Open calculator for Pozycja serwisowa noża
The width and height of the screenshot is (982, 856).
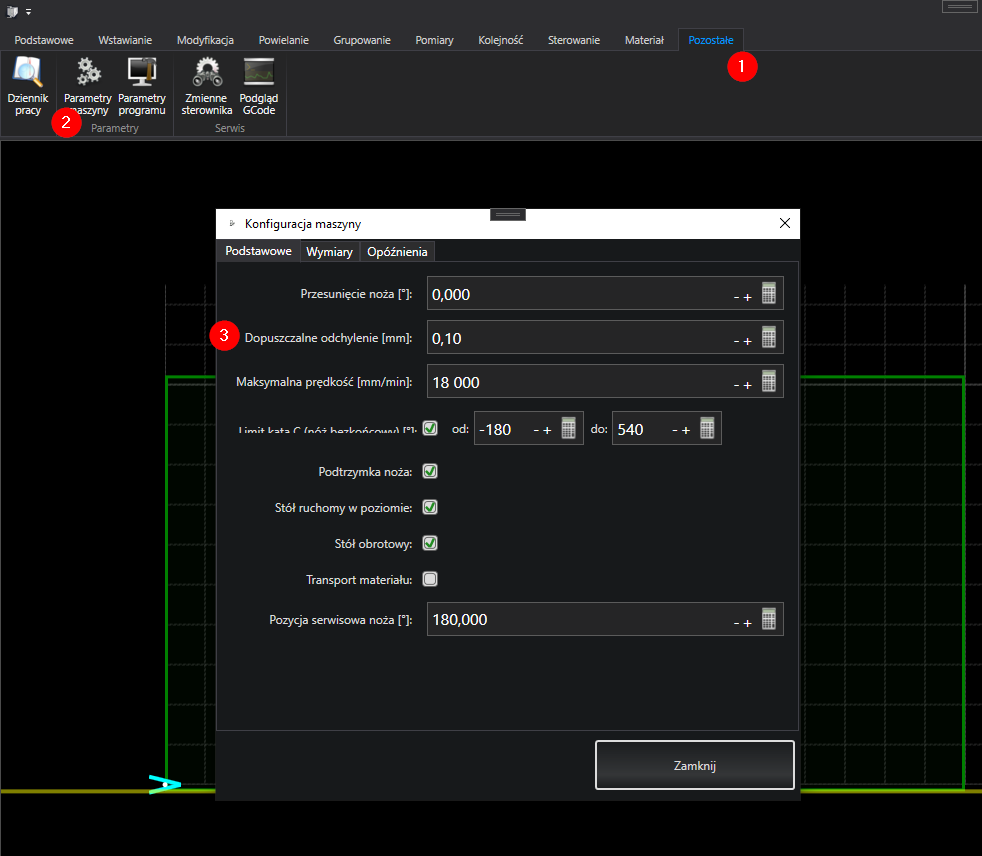click(x=768, y=620)
